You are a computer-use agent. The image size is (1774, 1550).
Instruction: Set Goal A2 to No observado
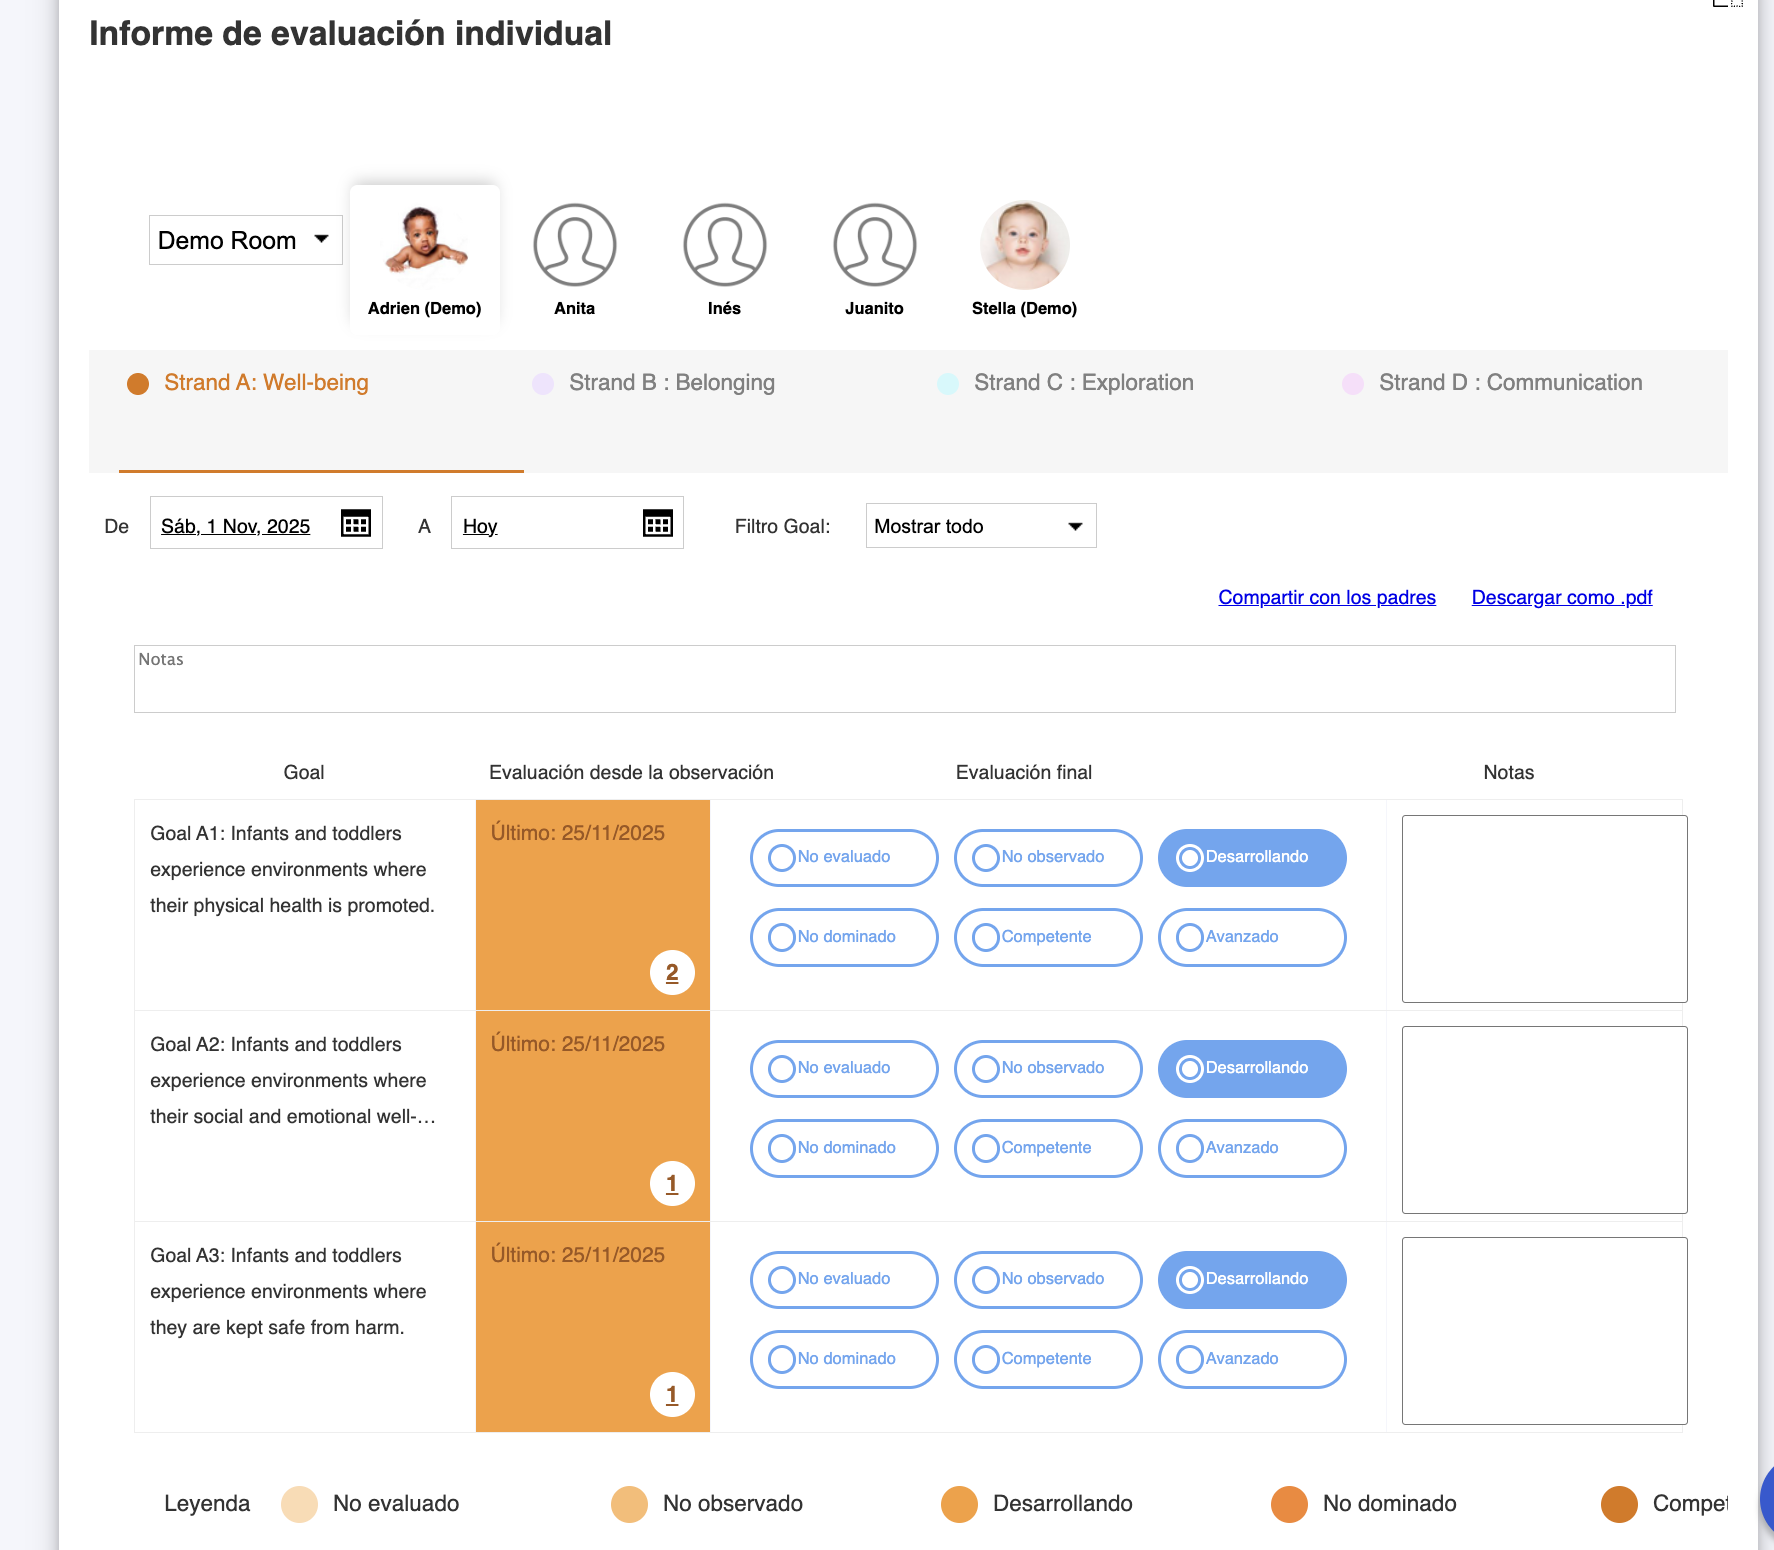coord(1048,1068)
